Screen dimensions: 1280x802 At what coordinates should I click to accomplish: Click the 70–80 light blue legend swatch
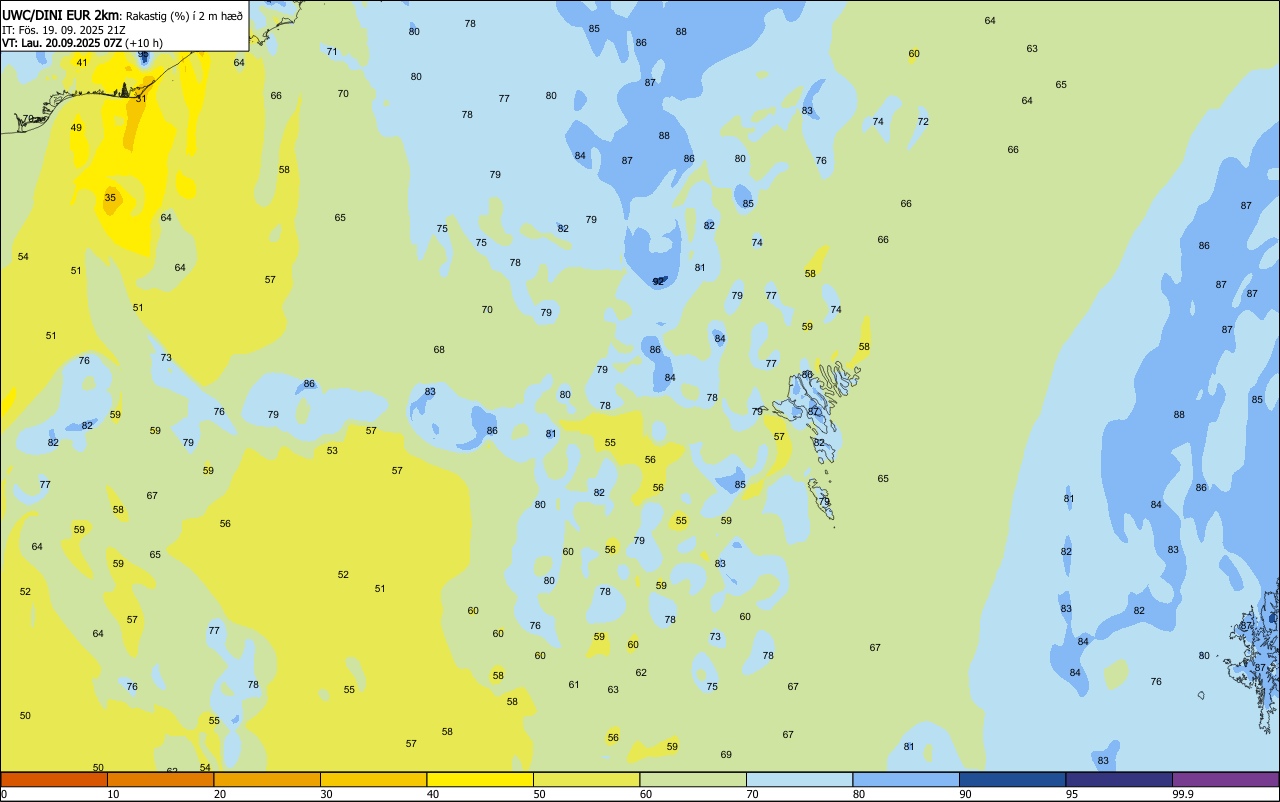799,779
